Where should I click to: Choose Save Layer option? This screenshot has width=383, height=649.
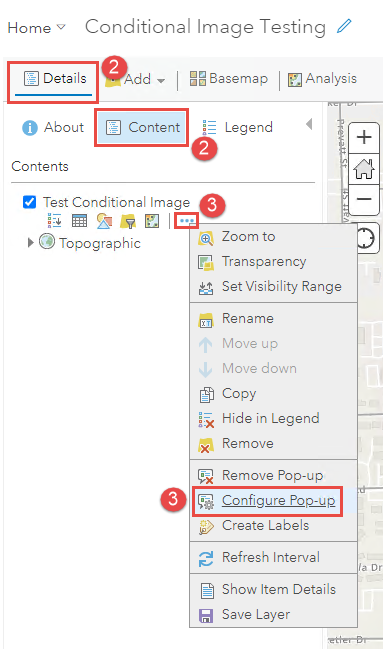tap(273, 615)
